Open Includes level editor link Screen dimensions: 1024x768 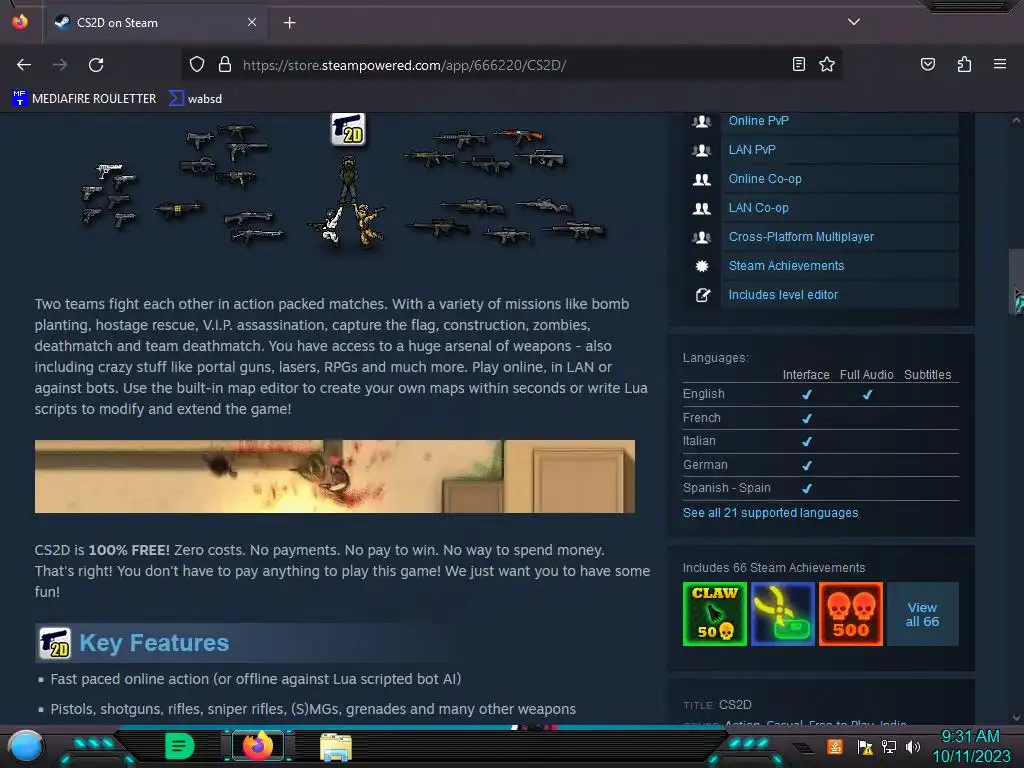click(783, 295)
